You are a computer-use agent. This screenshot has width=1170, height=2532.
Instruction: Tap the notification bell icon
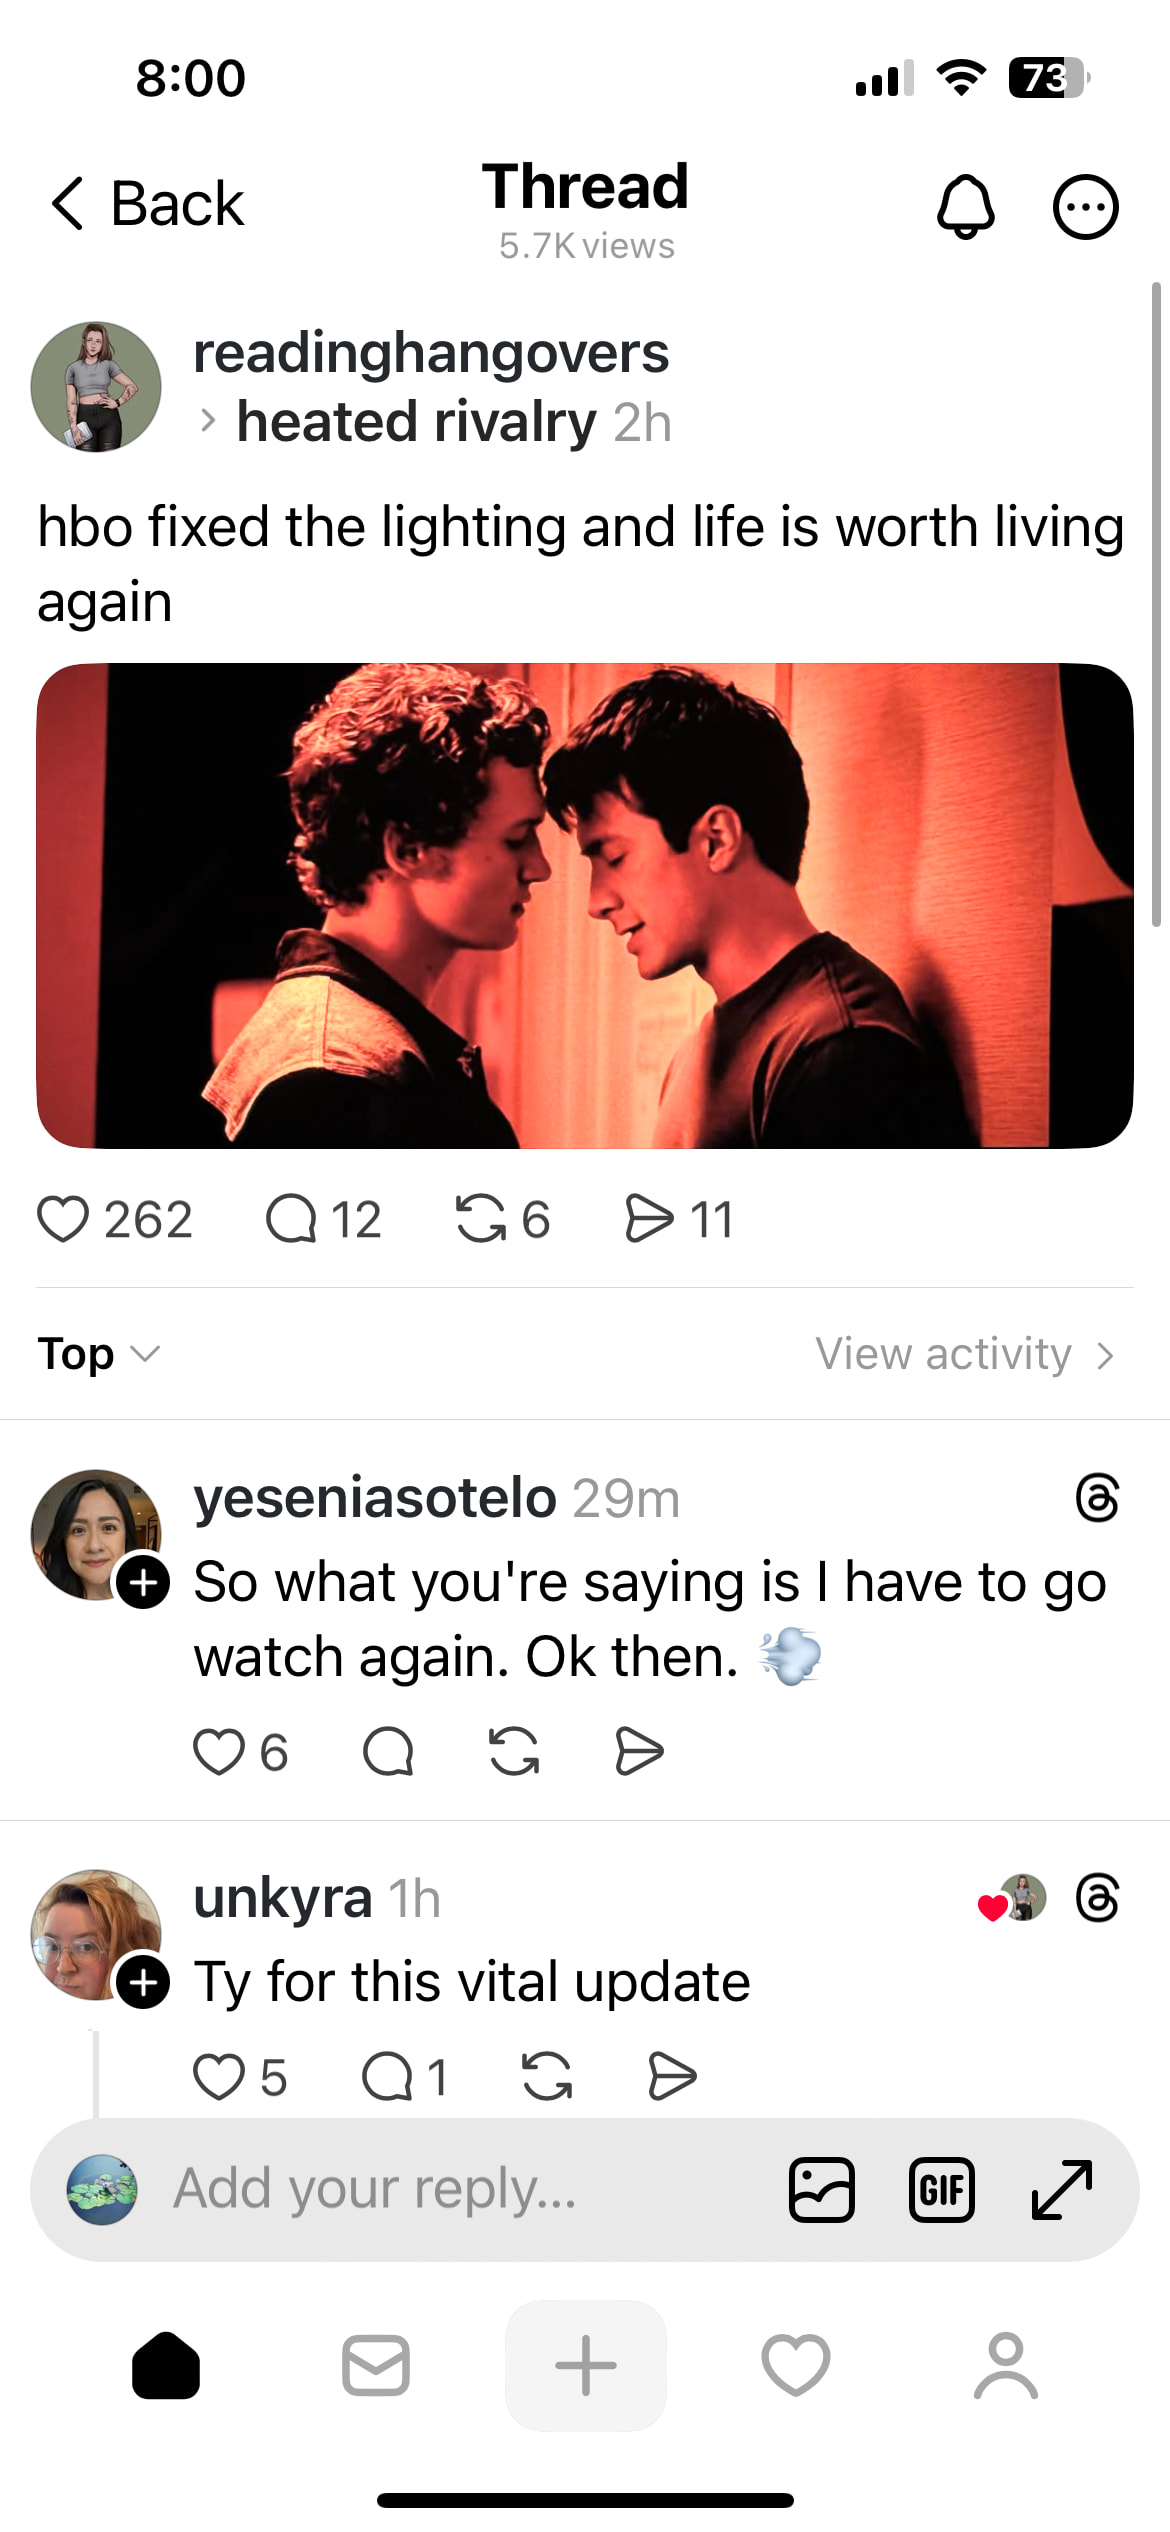coord(965,207)
